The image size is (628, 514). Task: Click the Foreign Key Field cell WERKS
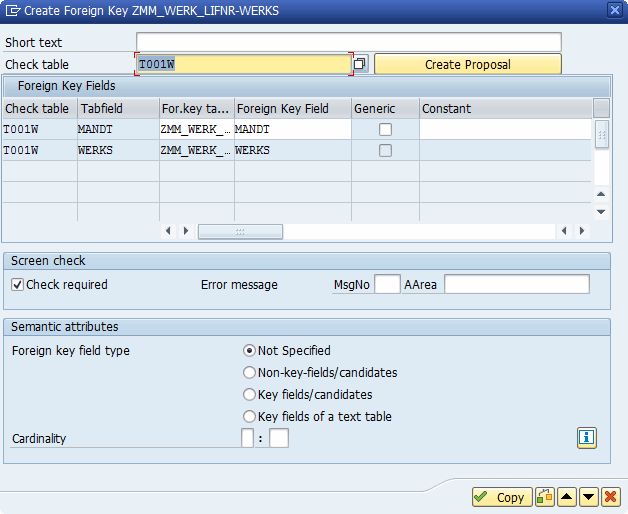[x=293, y=150]
